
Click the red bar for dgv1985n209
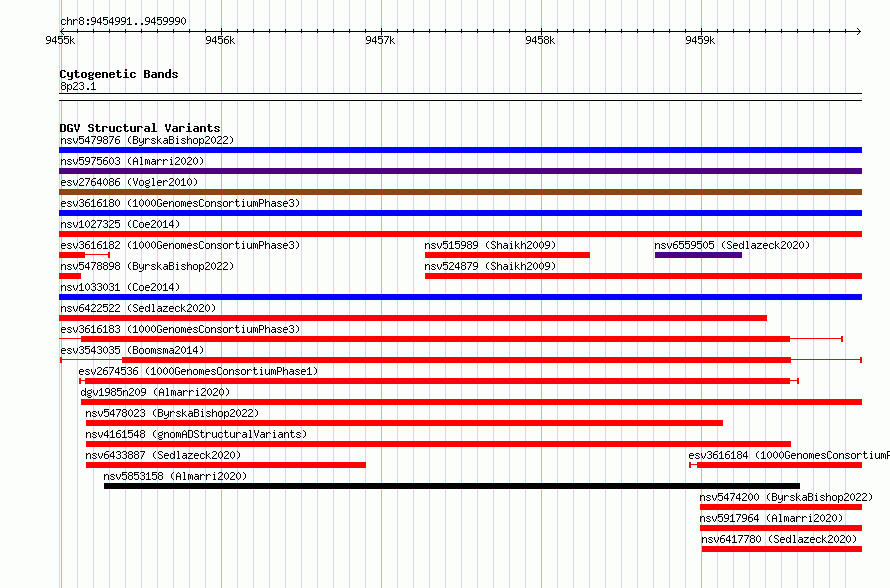(x=472, y=402)
